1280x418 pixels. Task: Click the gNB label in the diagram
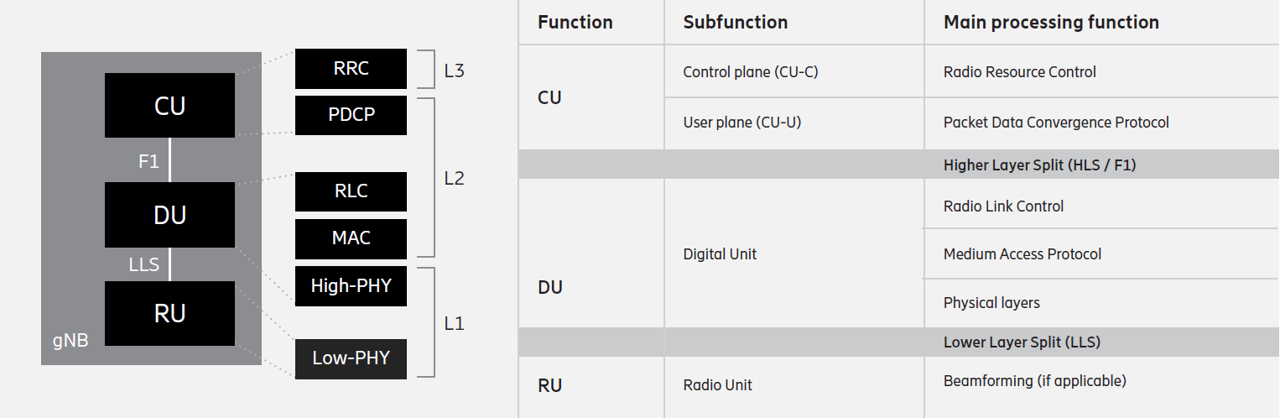(x=70, y=341)
